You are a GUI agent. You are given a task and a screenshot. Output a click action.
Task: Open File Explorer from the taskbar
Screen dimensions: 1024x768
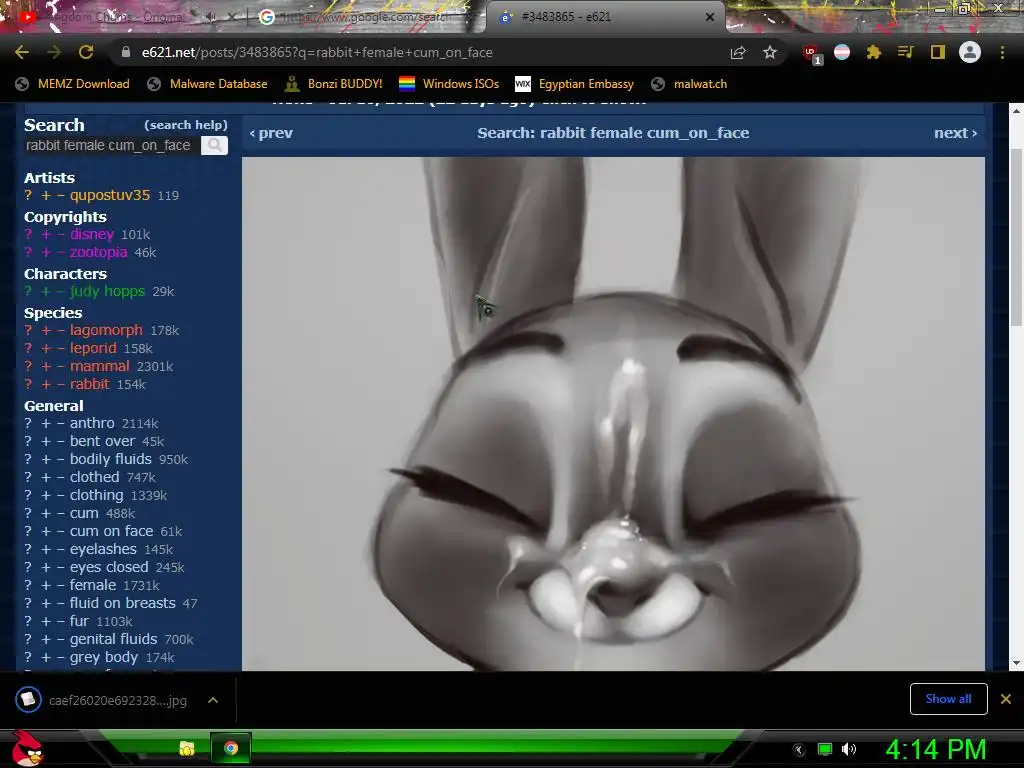click(x=187, y=748)
